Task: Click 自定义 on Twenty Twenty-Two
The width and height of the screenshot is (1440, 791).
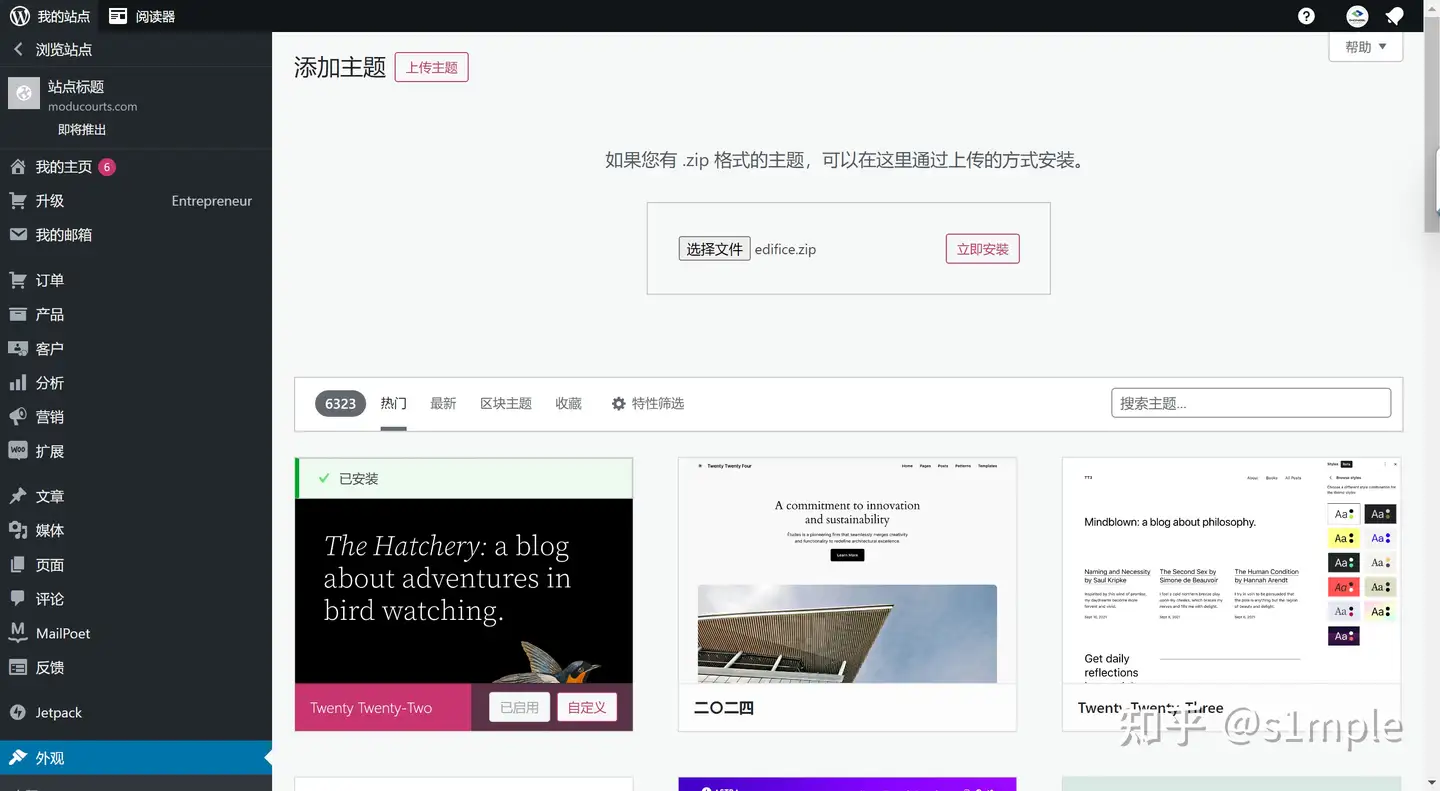Action: pos(587,707)
